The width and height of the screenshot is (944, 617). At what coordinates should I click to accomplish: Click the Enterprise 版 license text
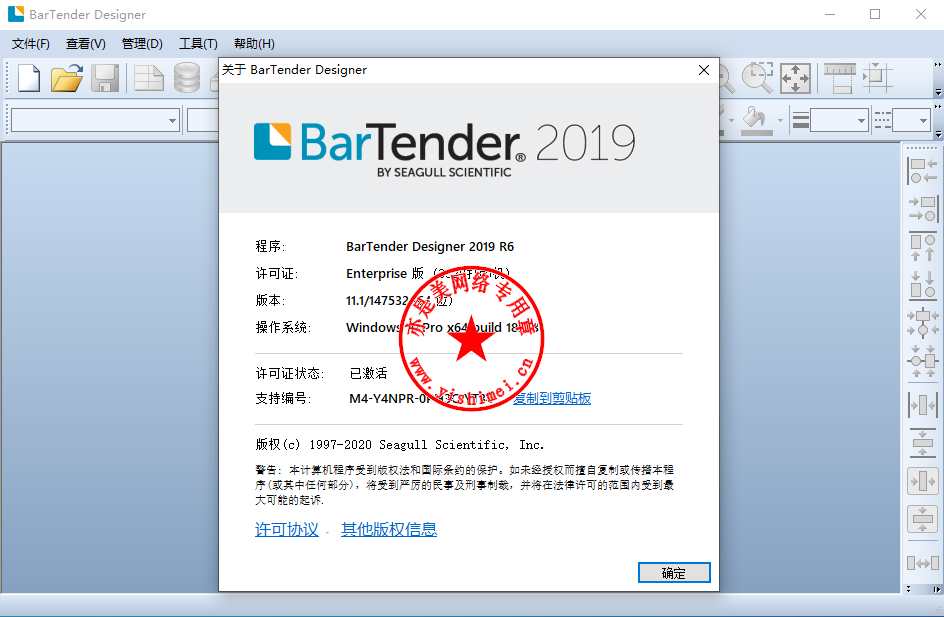(x=385, y=273)
